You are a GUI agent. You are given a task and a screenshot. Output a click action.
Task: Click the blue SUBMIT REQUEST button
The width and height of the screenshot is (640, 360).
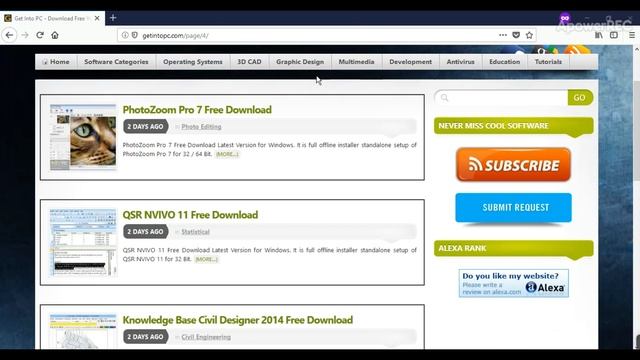click(513, 208)
